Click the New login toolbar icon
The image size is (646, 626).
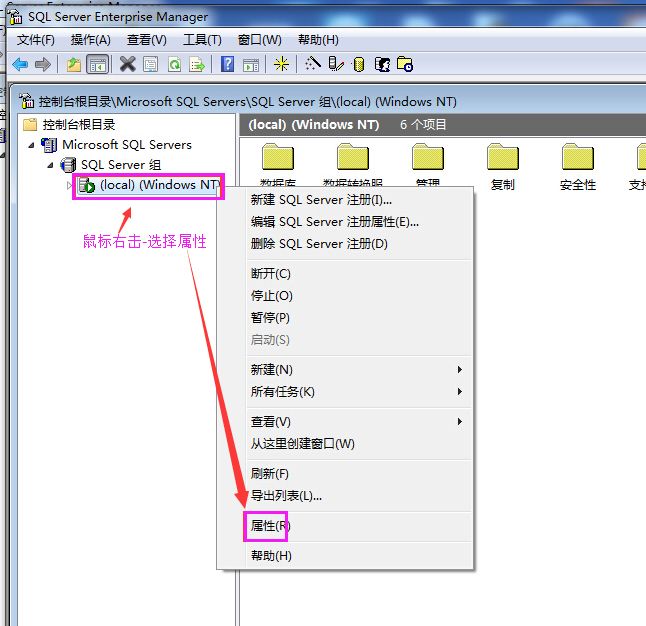[x=382, y=64]
